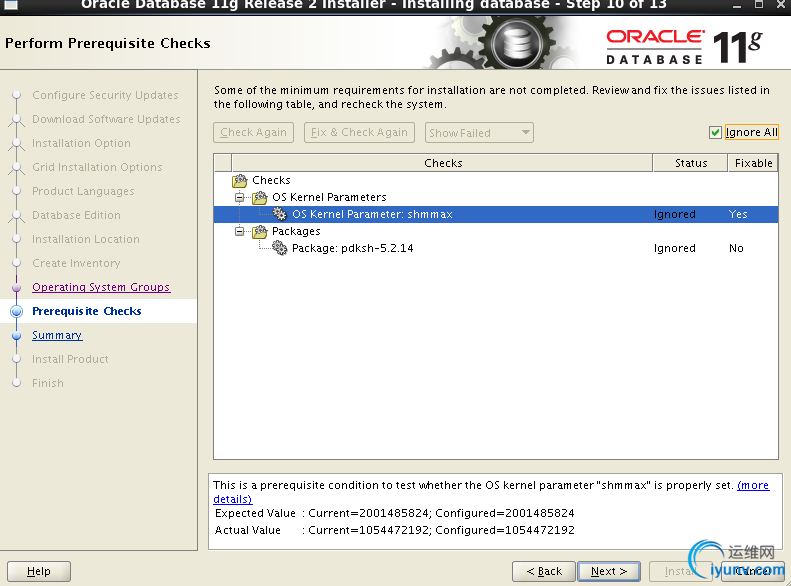This screenshot has height=586, width=791.
Task: Go to Operating System Groups step
Action: pyautogui.click(x=101, y=287)
